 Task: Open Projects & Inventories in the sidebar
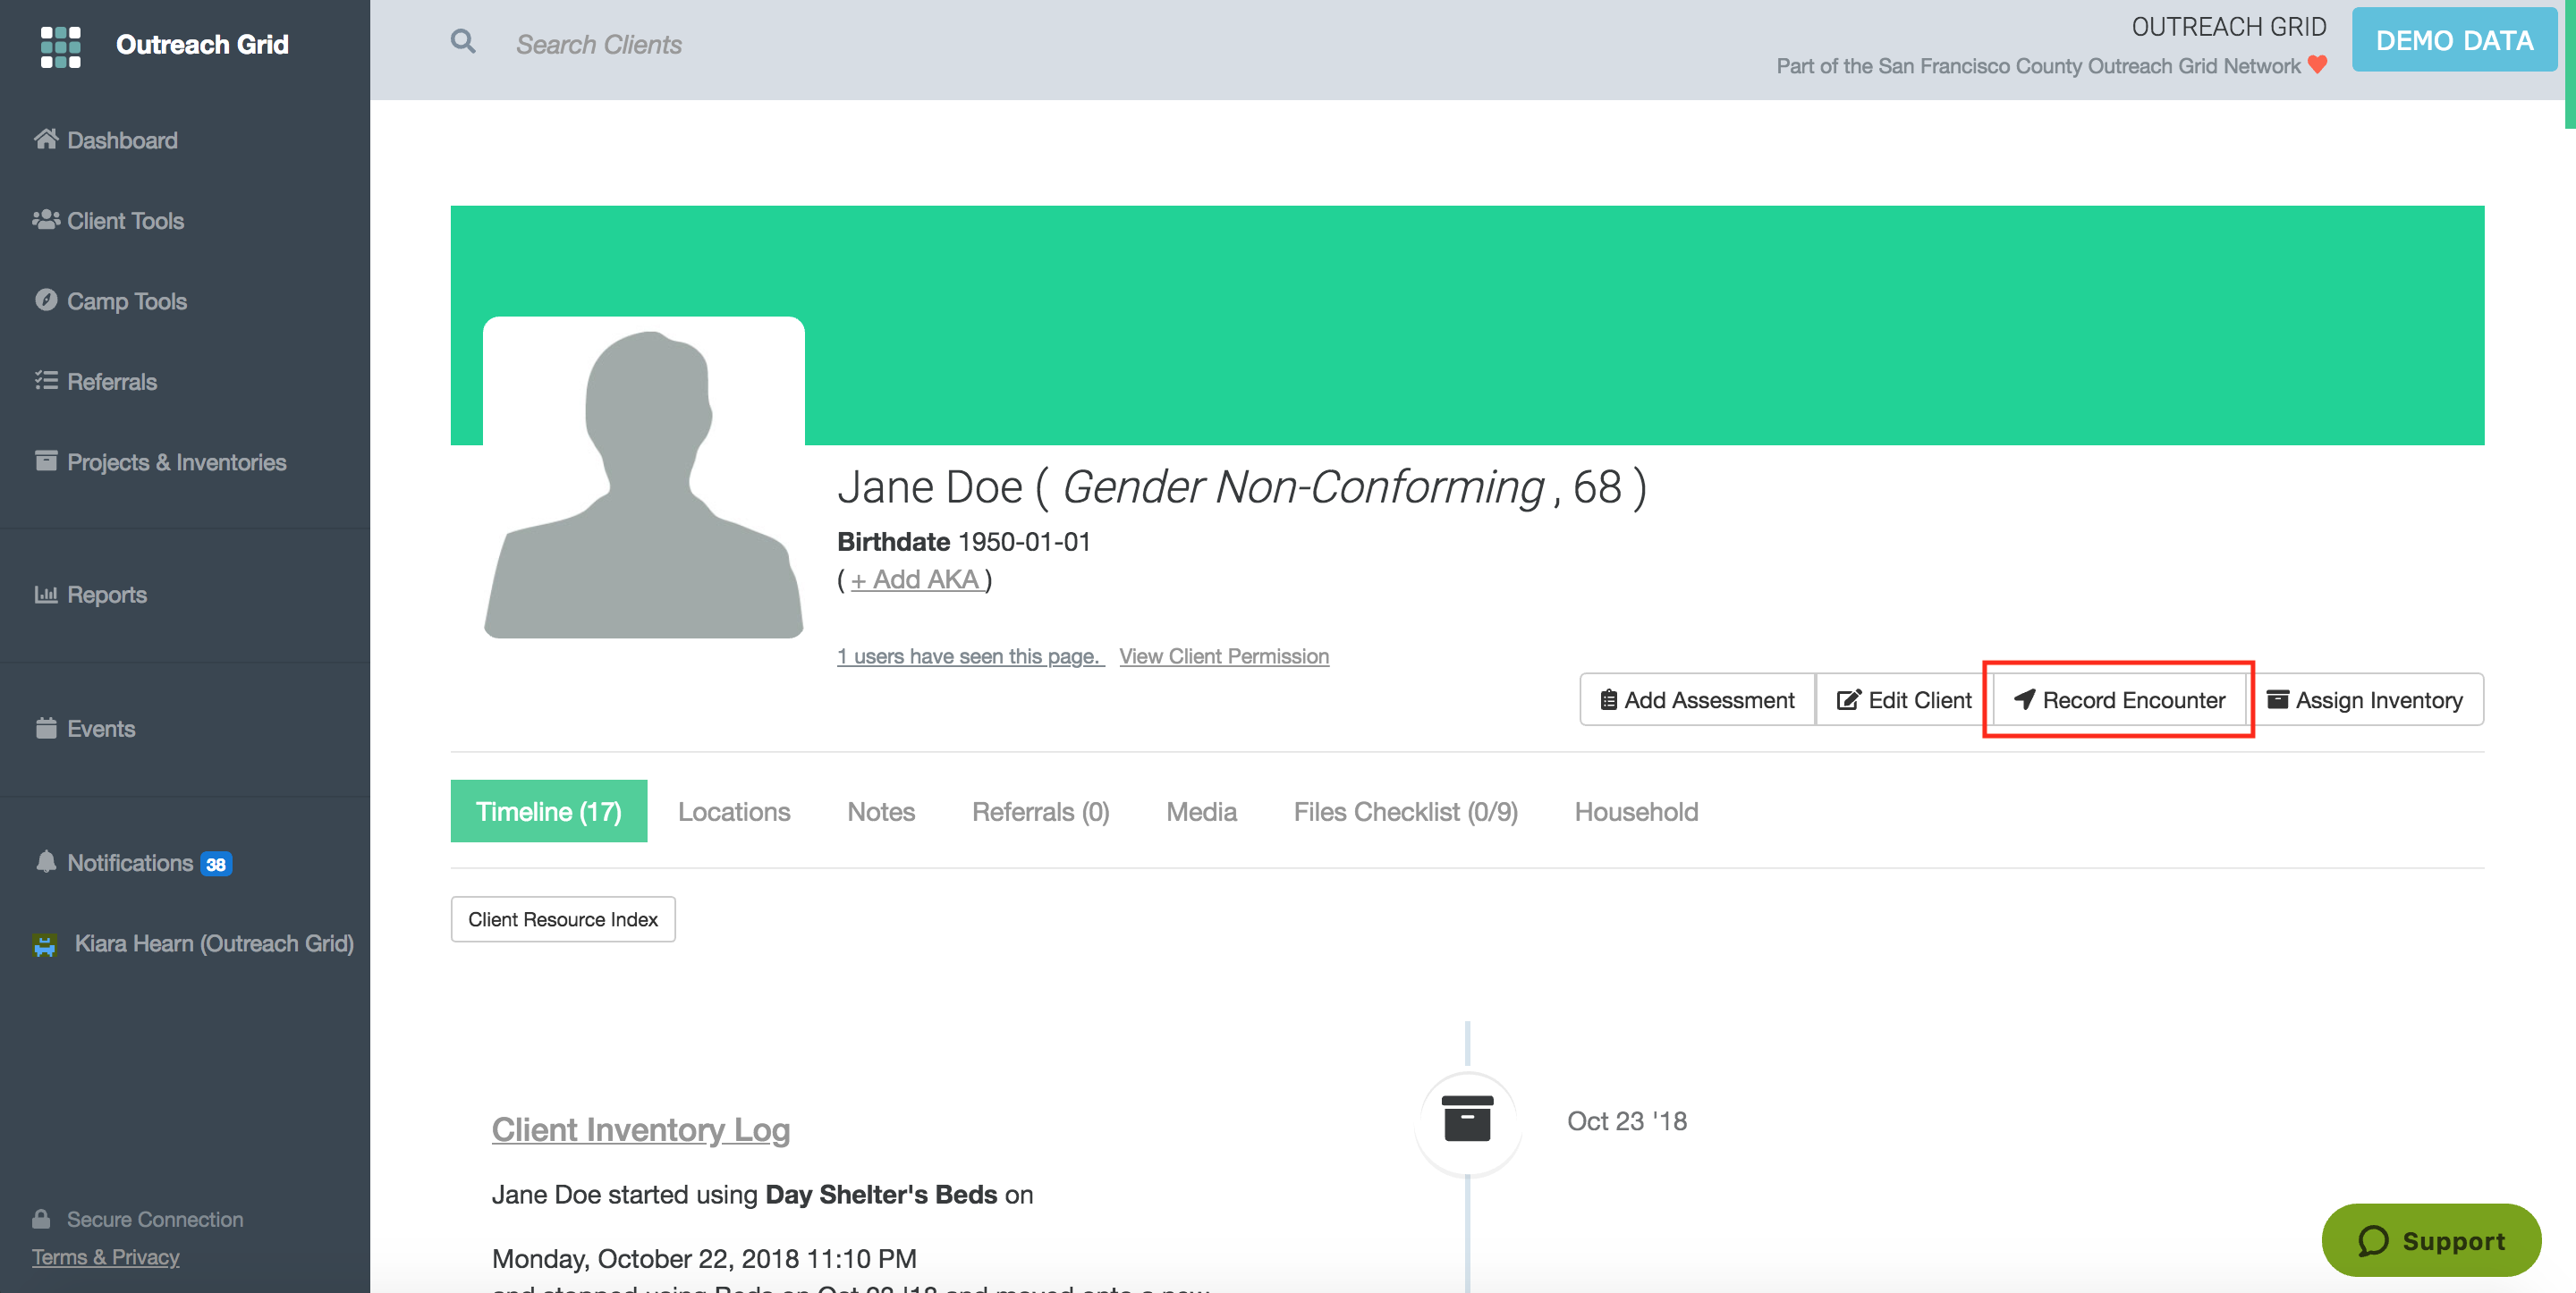click(176, 462)
